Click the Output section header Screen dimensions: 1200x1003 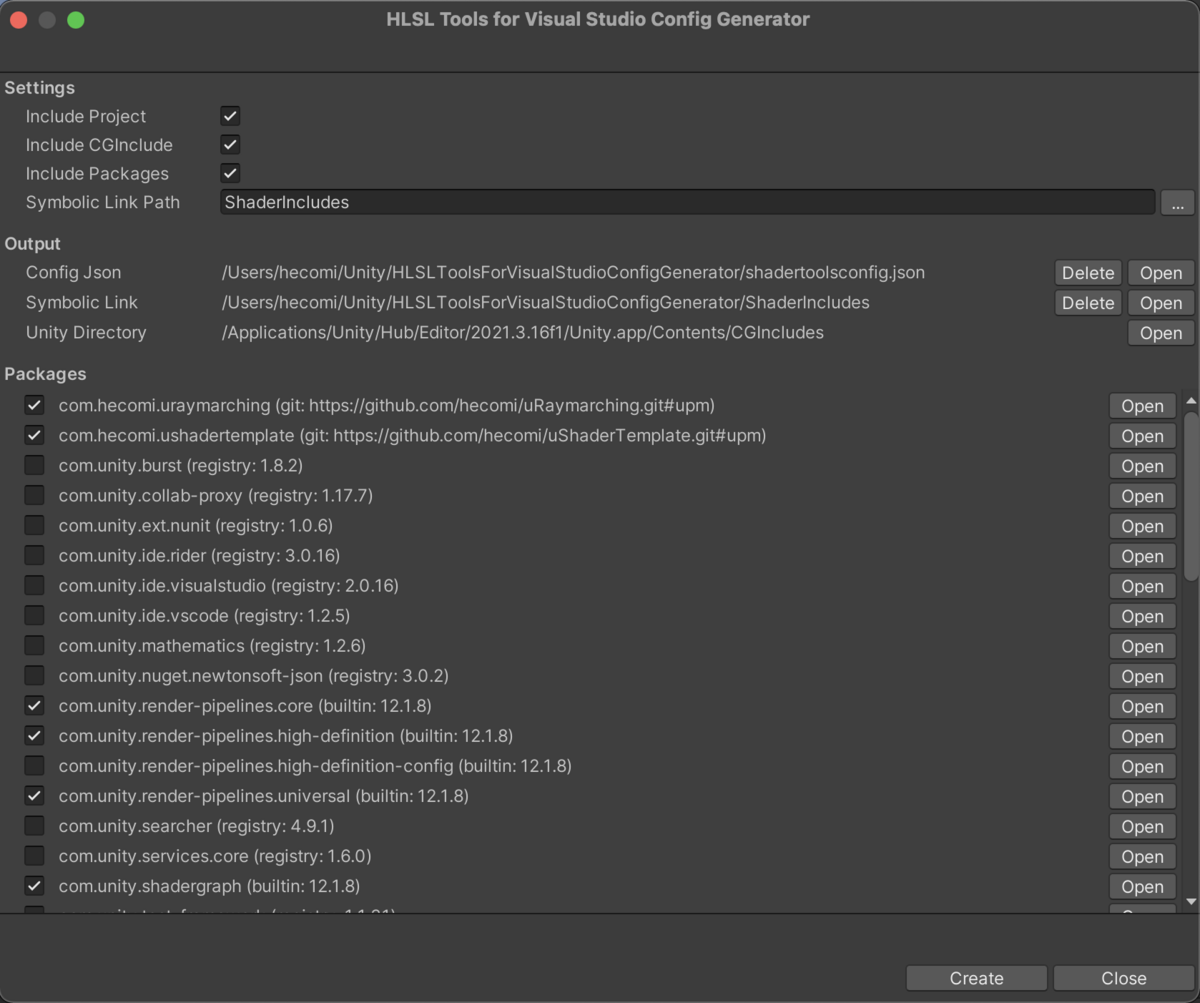tap(32, 244)
